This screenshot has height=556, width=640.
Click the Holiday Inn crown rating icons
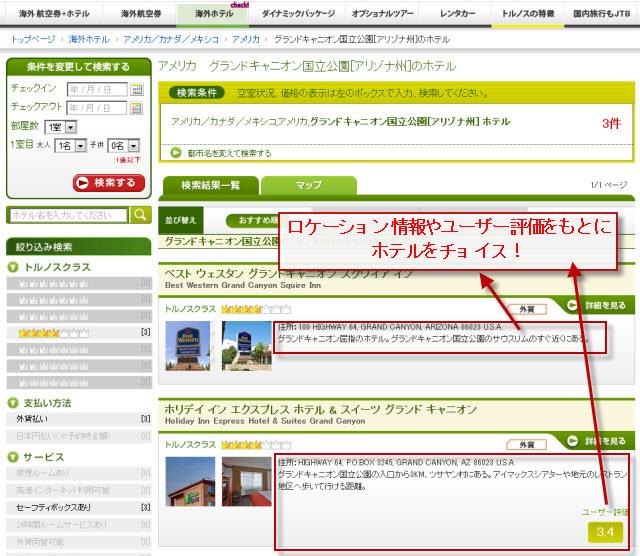256,445
